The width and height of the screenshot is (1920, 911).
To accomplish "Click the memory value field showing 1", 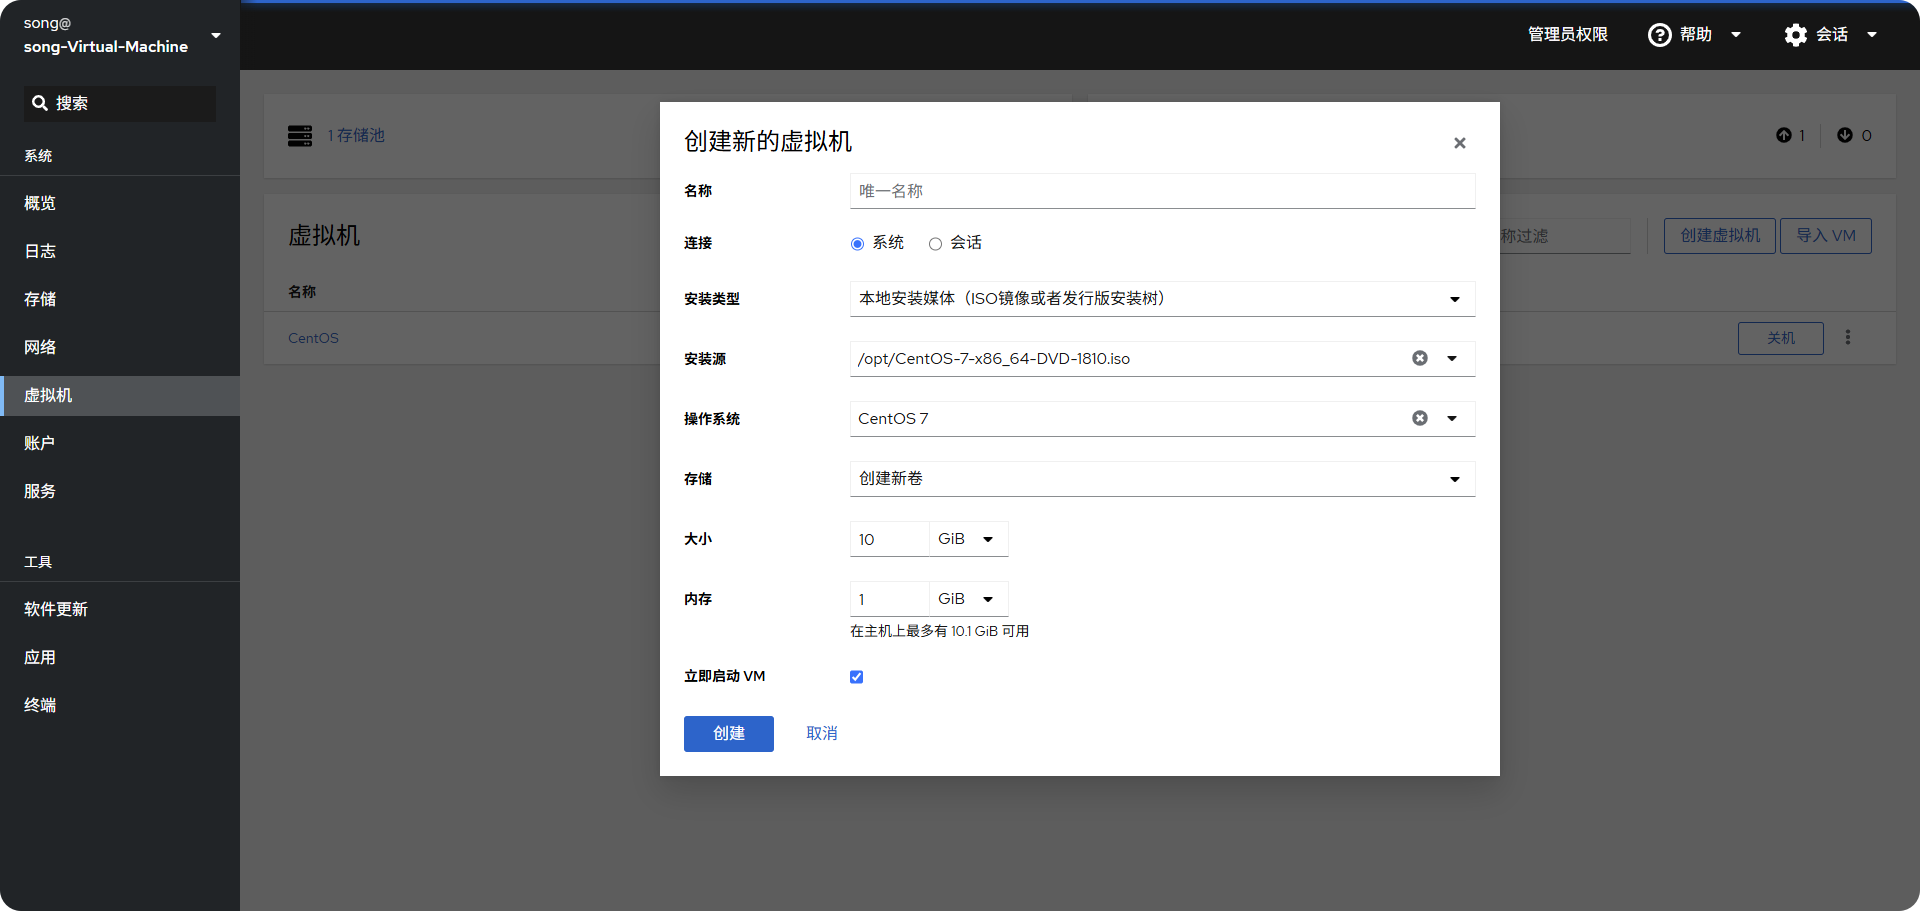I will (890, 599).
